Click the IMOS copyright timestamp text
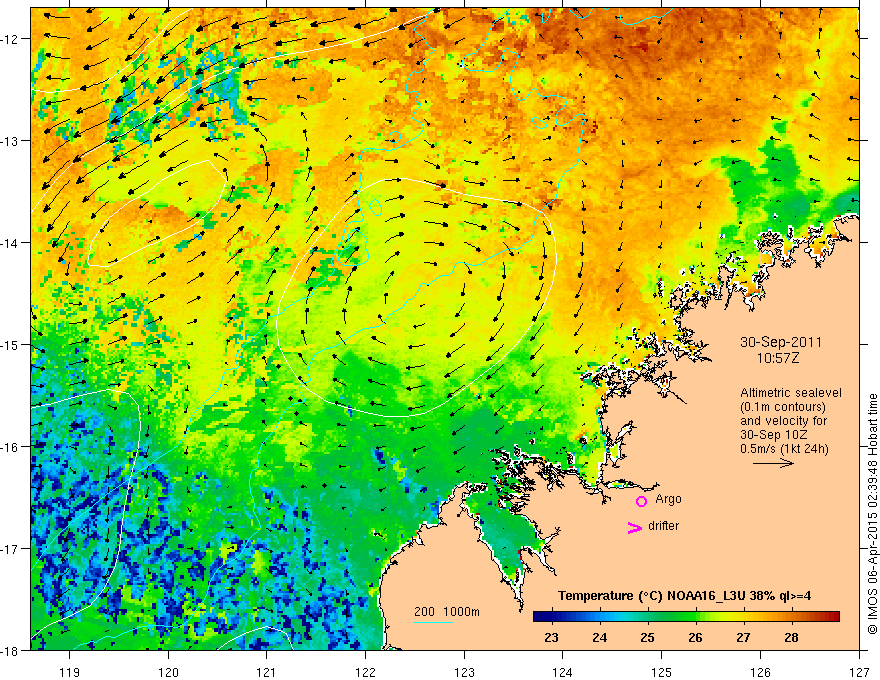The image size is (880, 680). tap(872, 516)
